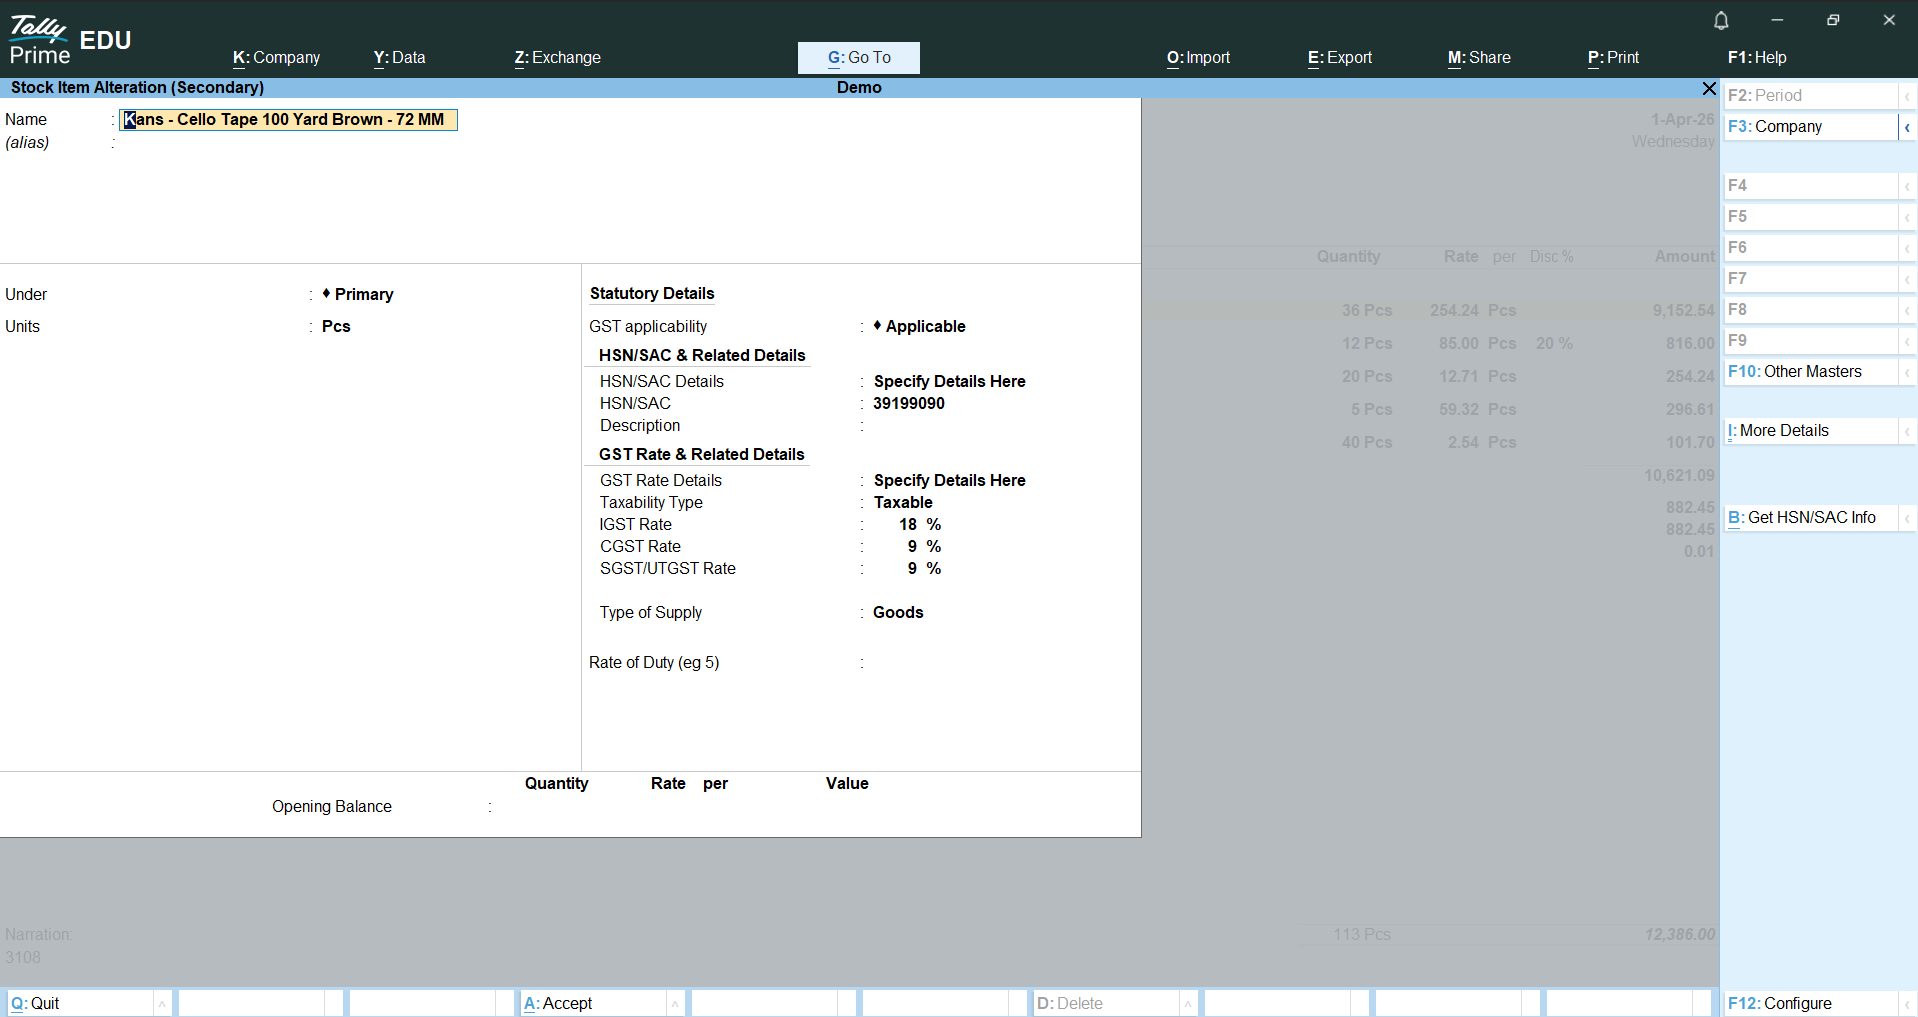This screenshot has height=1017, width=1918.
Task: Click D: Delete button
Action: tap(1106, 1003)
